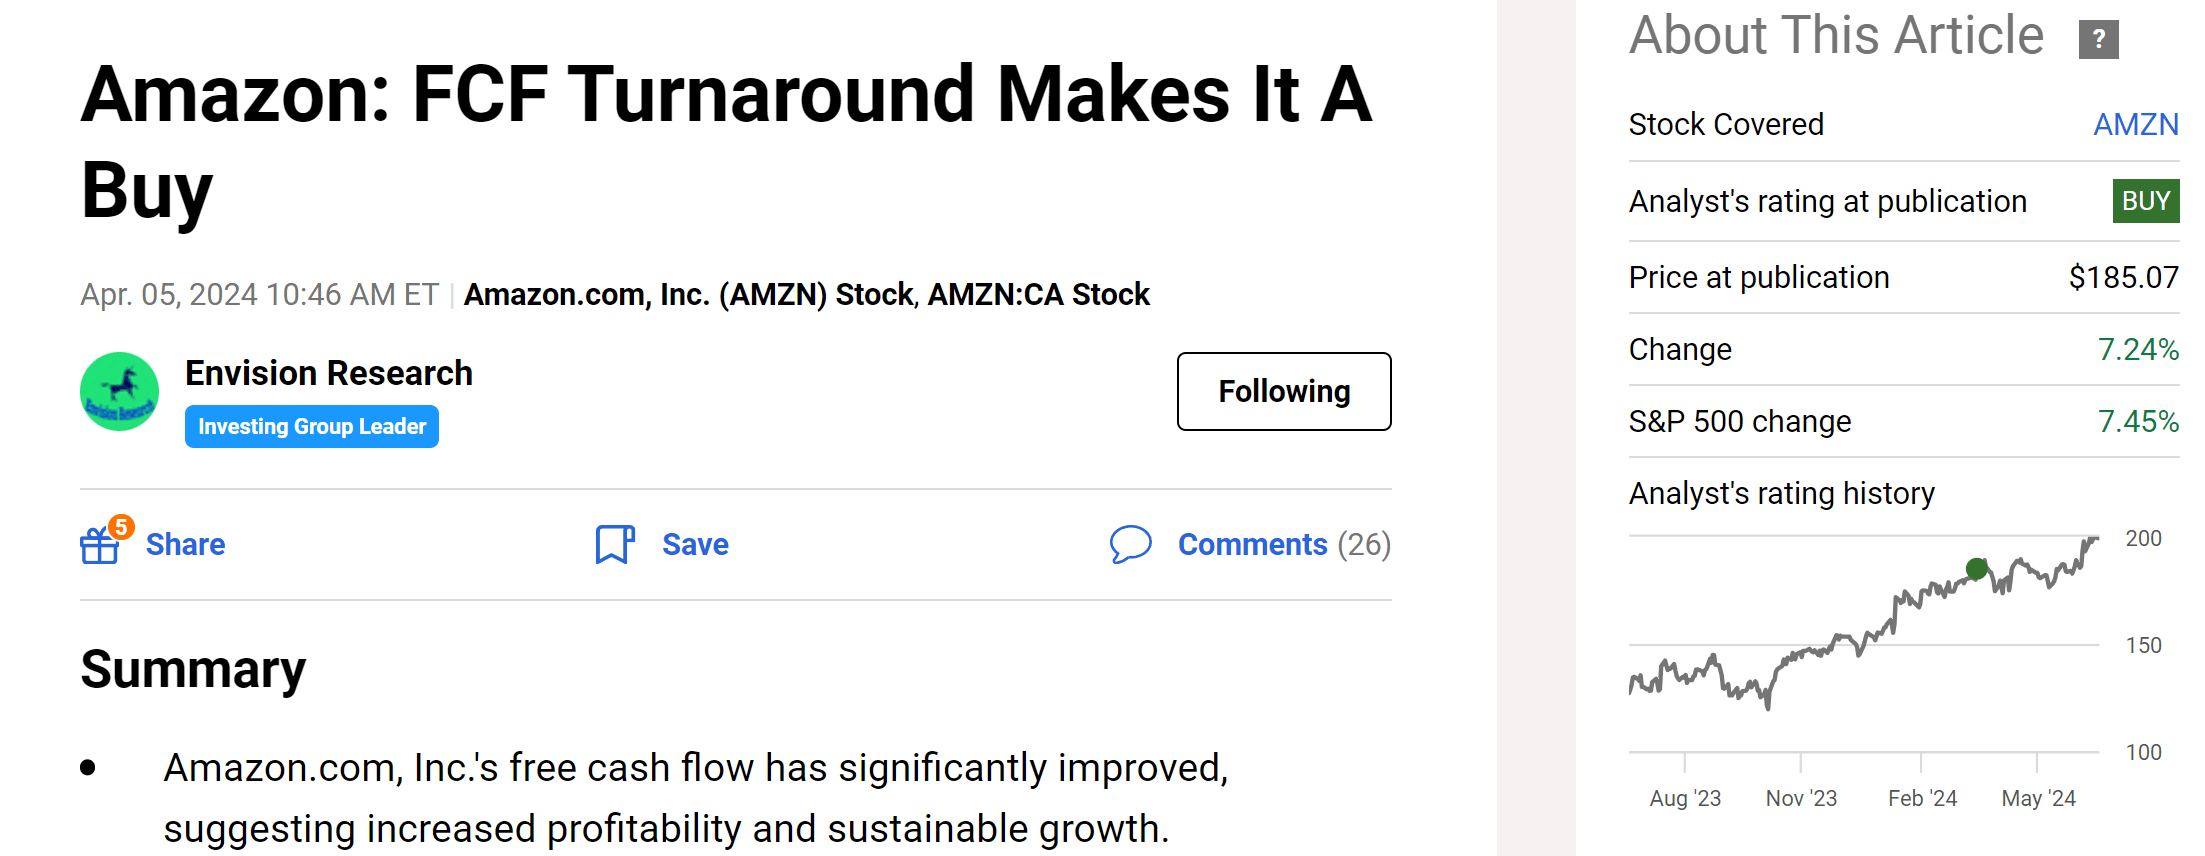
Task: Click the green rating dot on chart
Action: (1977, 569)
